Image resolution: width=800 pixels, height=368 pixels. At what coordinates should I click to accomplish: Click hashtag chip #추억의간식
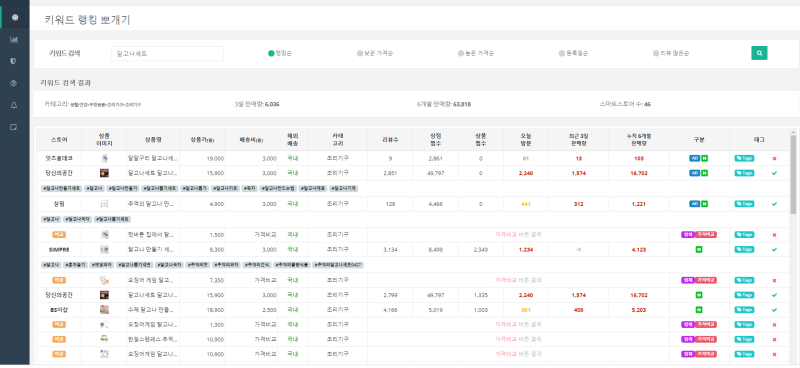pyautogui.click(x=257, y=265)
